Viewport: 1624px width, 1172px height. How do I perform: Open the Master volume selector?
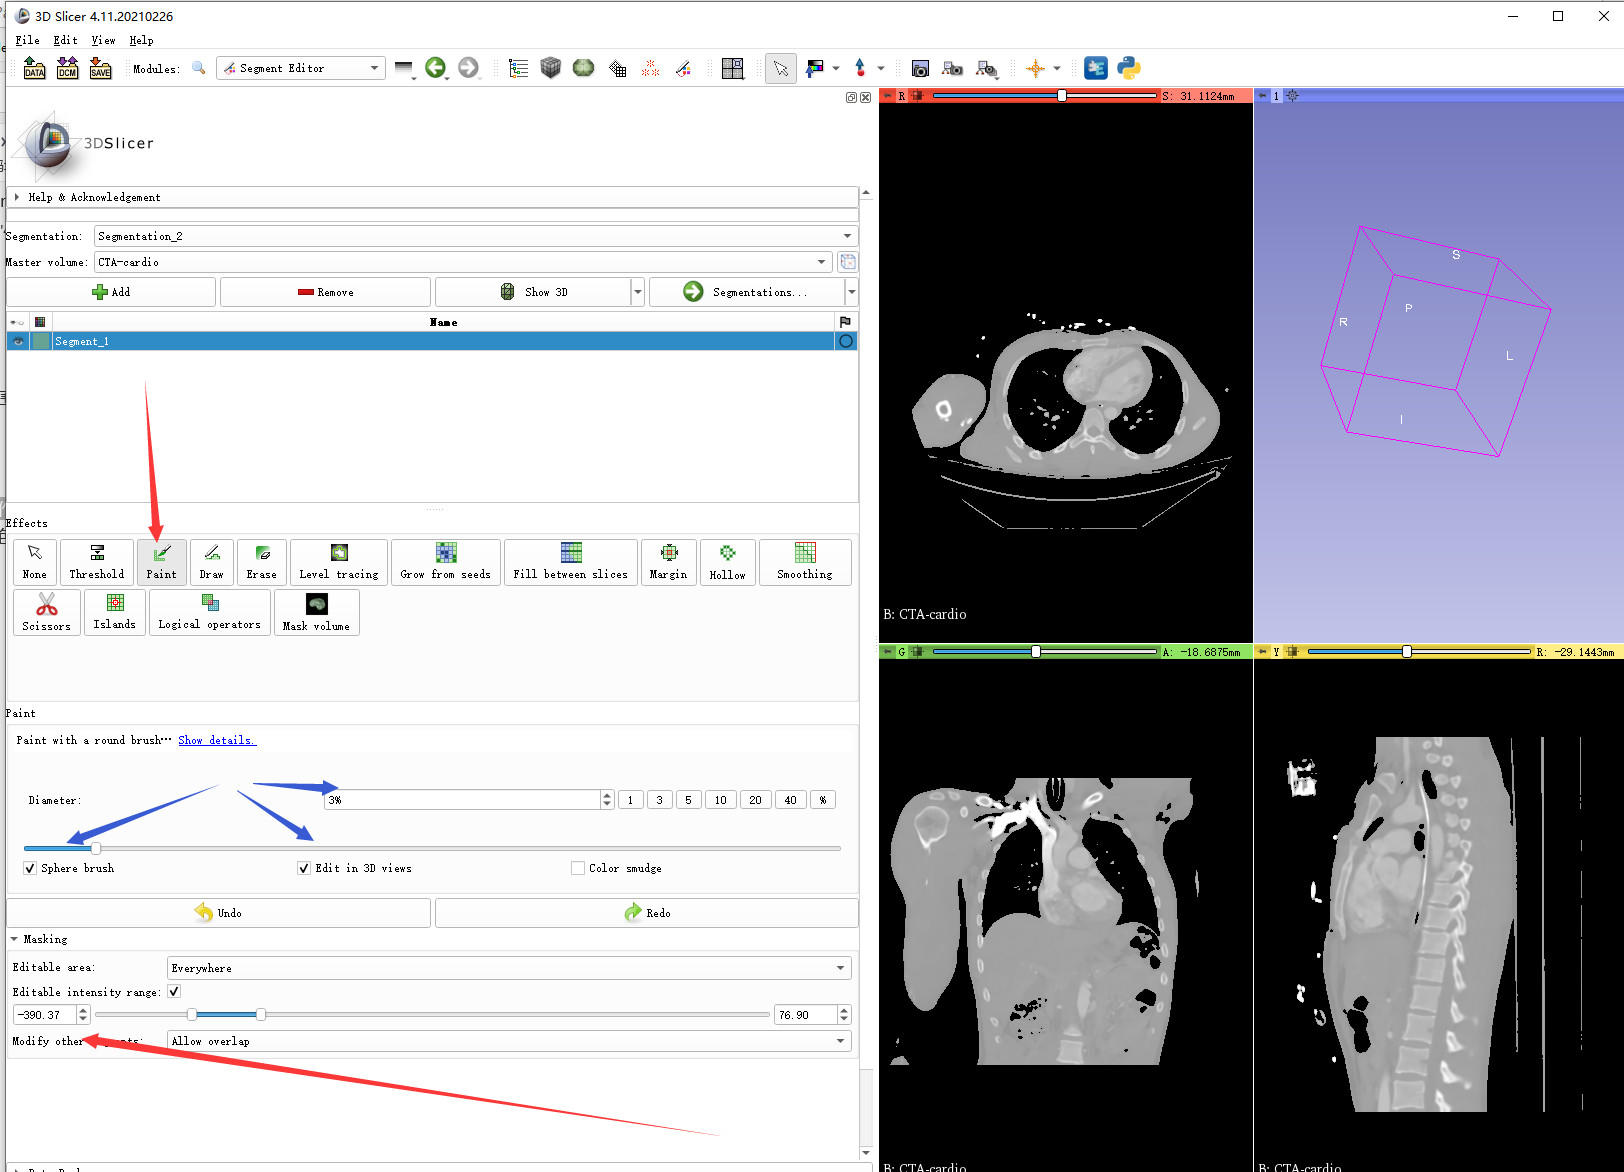point(821,262)
